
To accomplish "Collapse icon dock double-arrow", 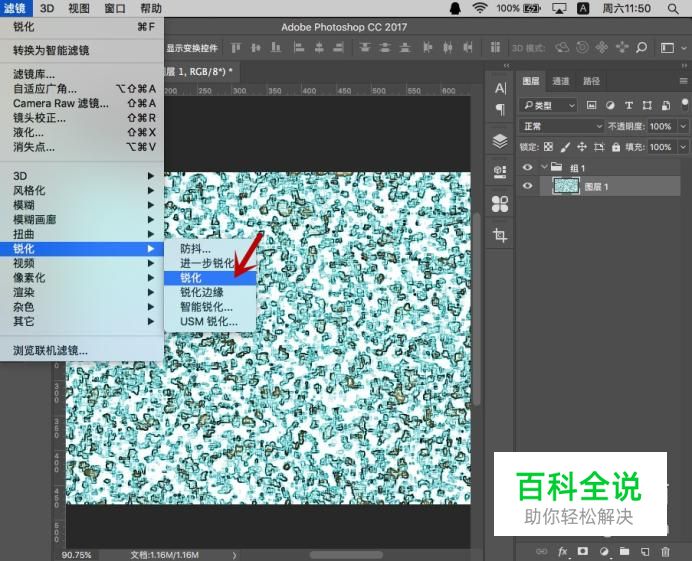I will click(x=507, y=65).
